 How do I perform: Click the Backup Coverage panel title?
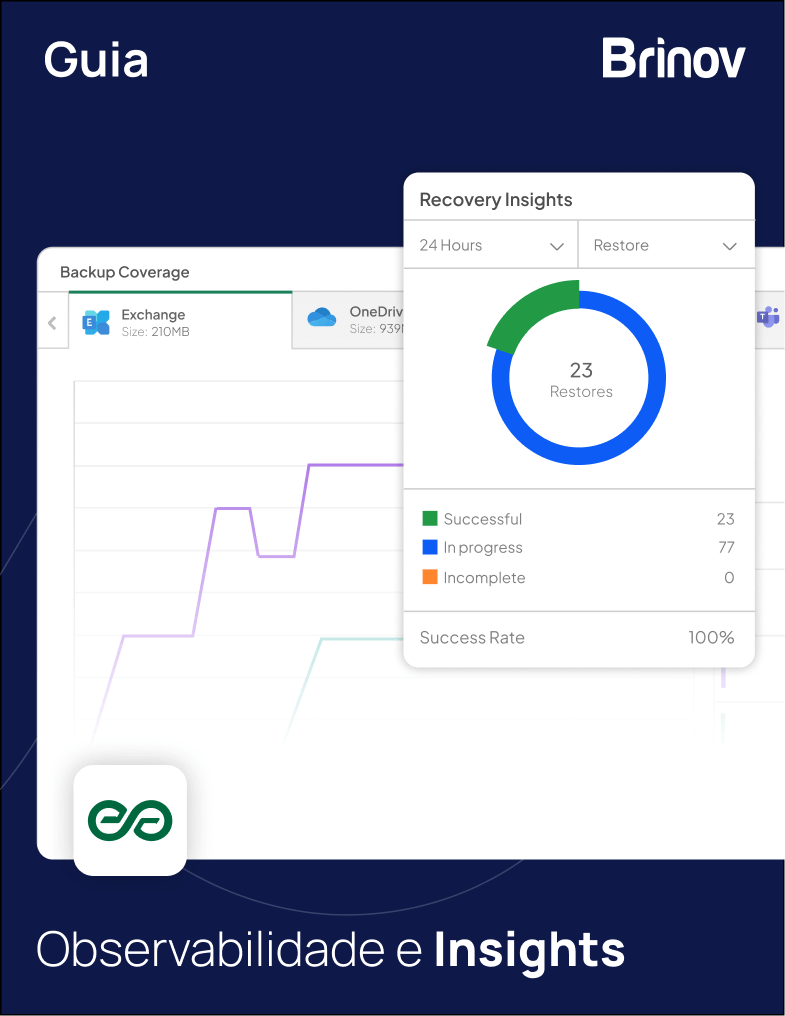click(x=124, y=272)
